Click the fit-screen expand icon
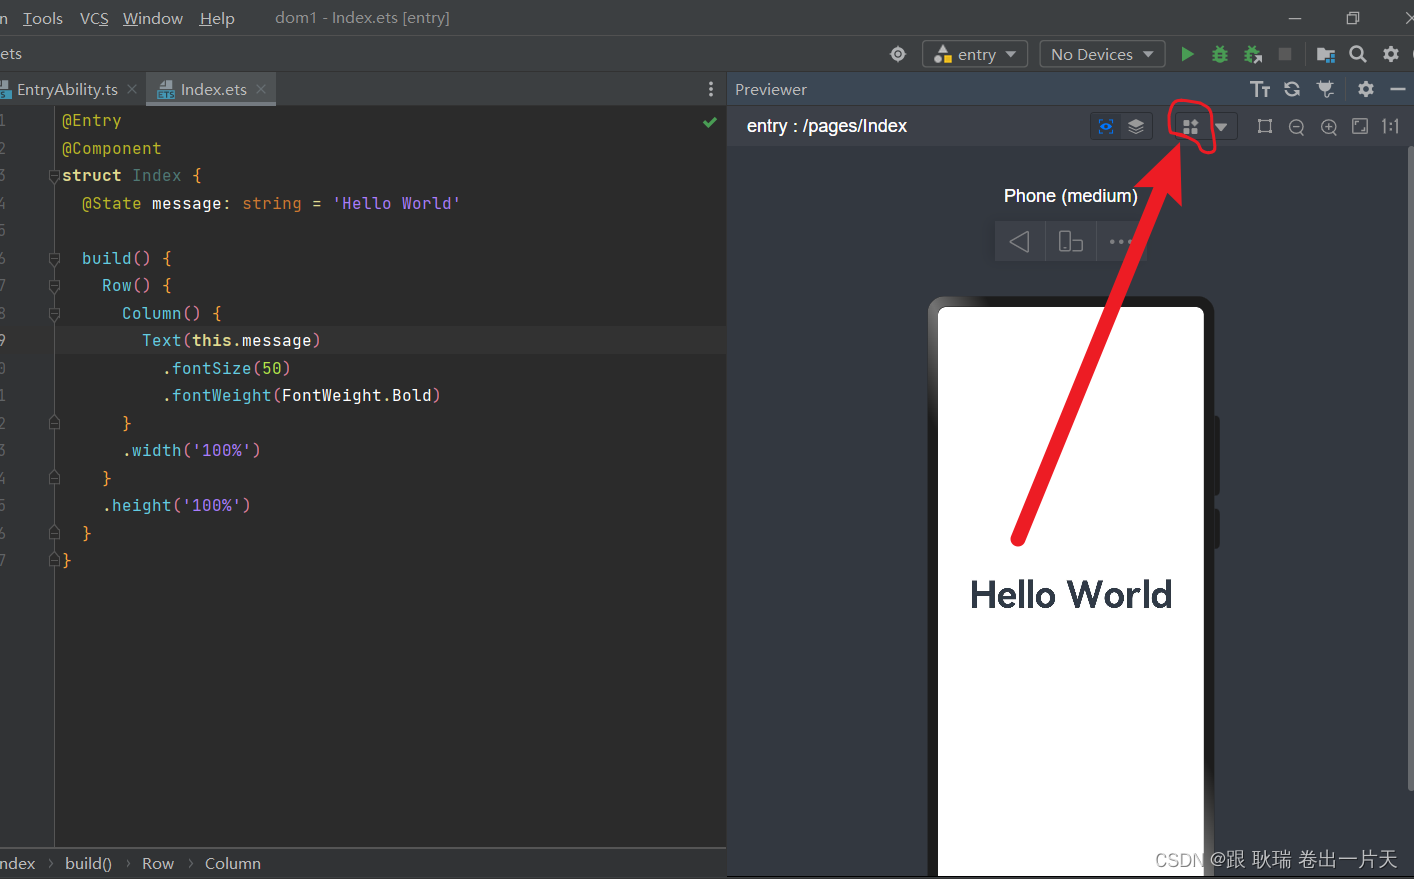1414x879 pixels. pos(1360,126)
